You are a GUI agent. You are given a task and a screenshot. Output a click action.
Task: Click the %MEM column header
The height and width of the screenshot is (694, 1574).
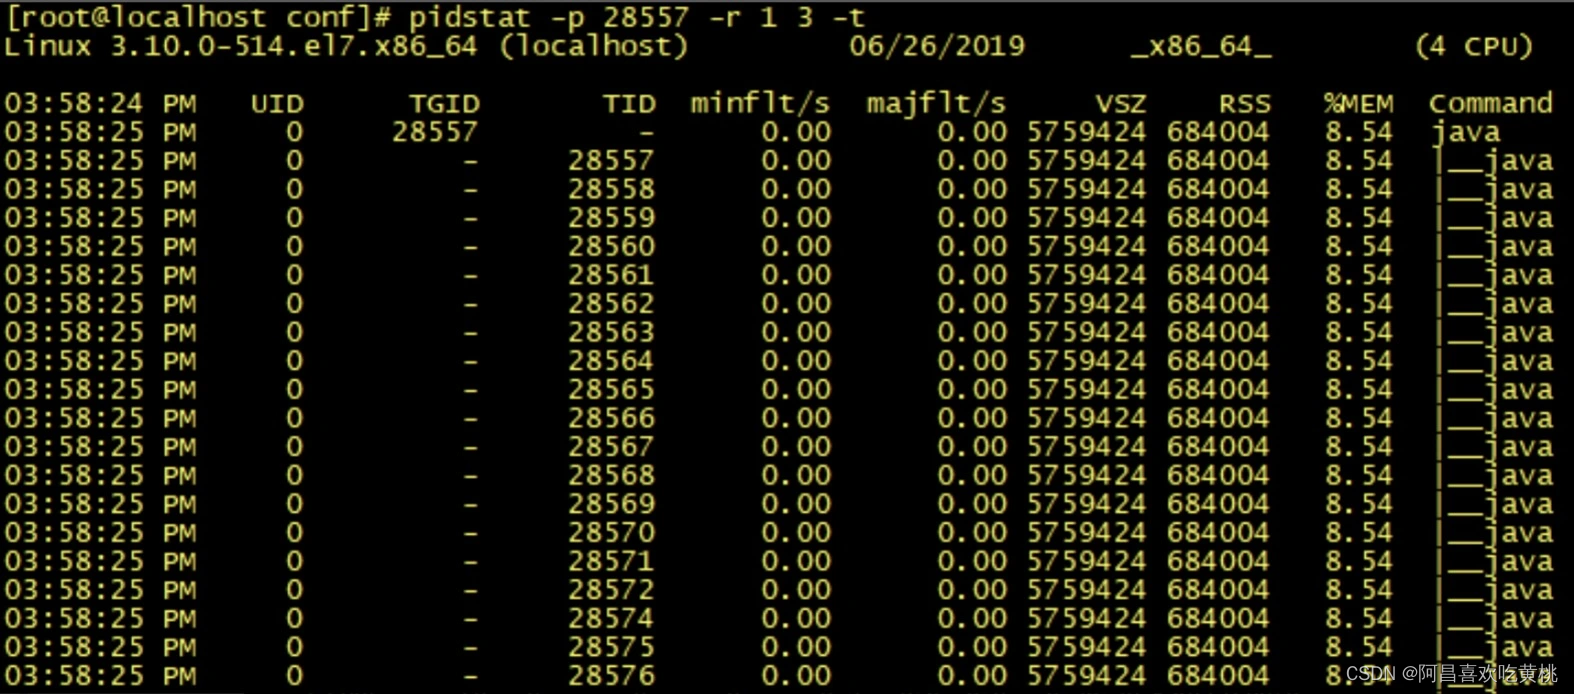[x=1358, y=104]
